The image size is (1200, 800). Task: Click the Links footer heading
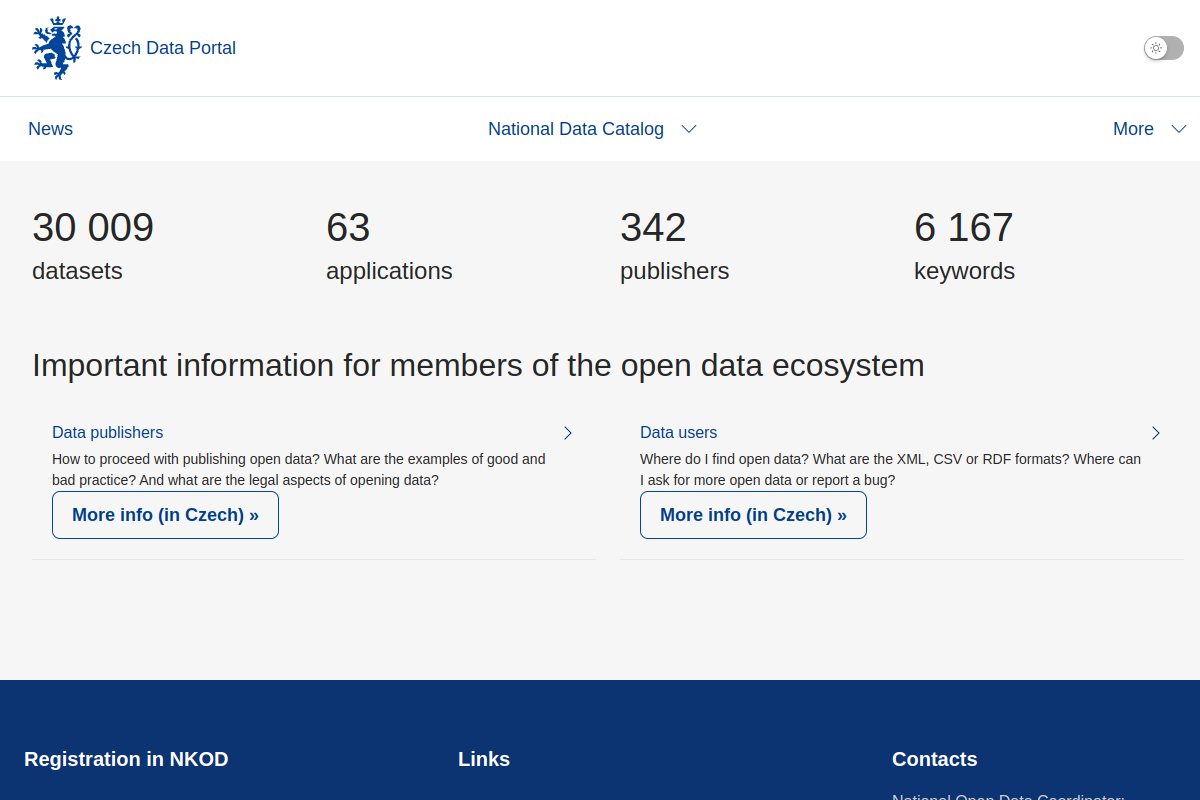(484, 759)
